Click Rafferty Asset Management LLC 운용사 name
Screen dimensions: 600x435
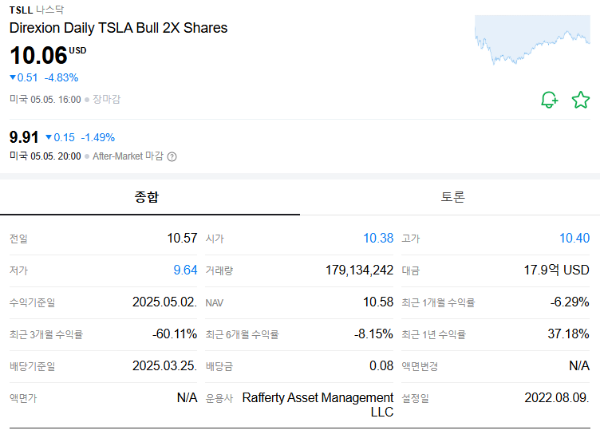point(318,405)
